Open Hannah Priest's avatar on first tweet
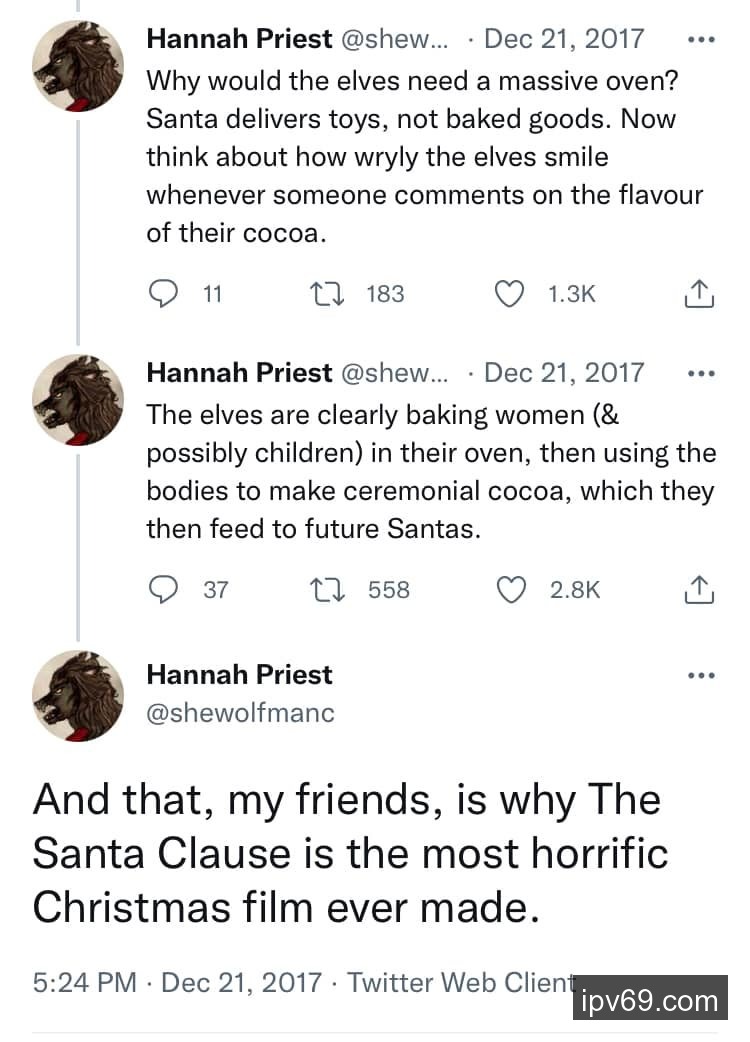The height and width of the screenshot is (1042, 750). tap(78, 64)
